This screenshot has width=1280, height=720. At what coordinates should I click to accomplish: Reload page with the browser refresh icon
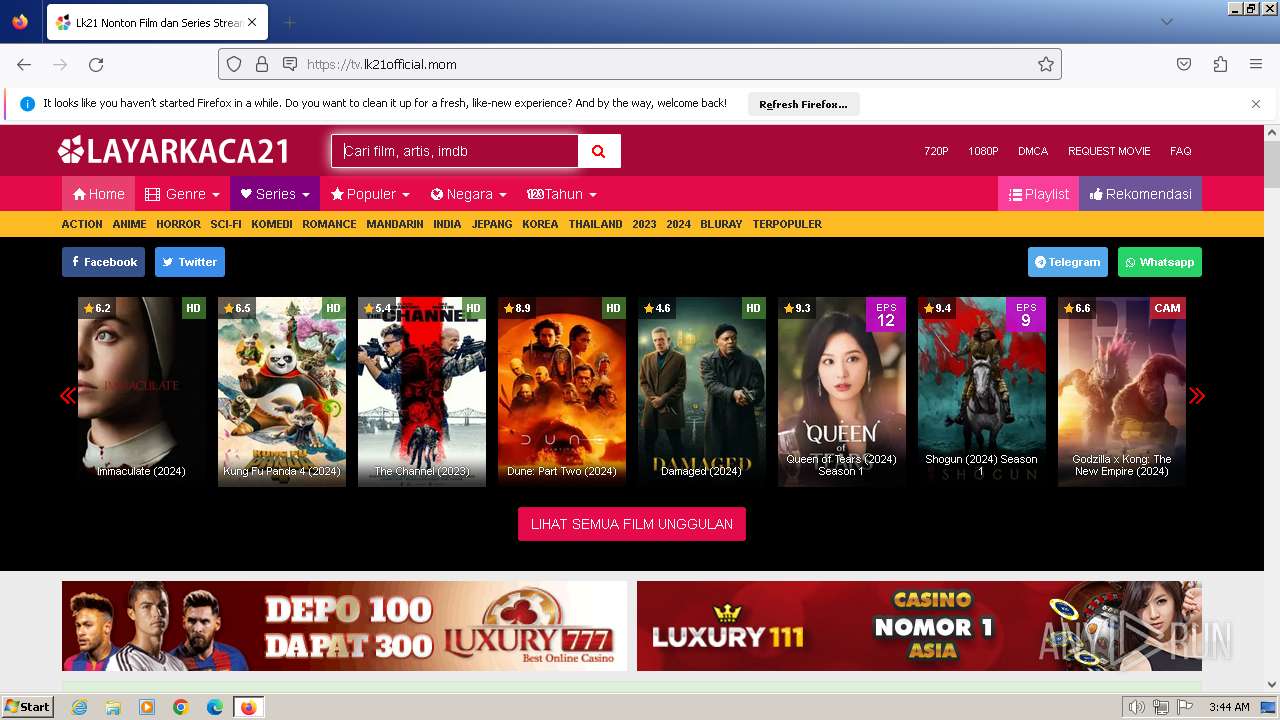point(96,64)
